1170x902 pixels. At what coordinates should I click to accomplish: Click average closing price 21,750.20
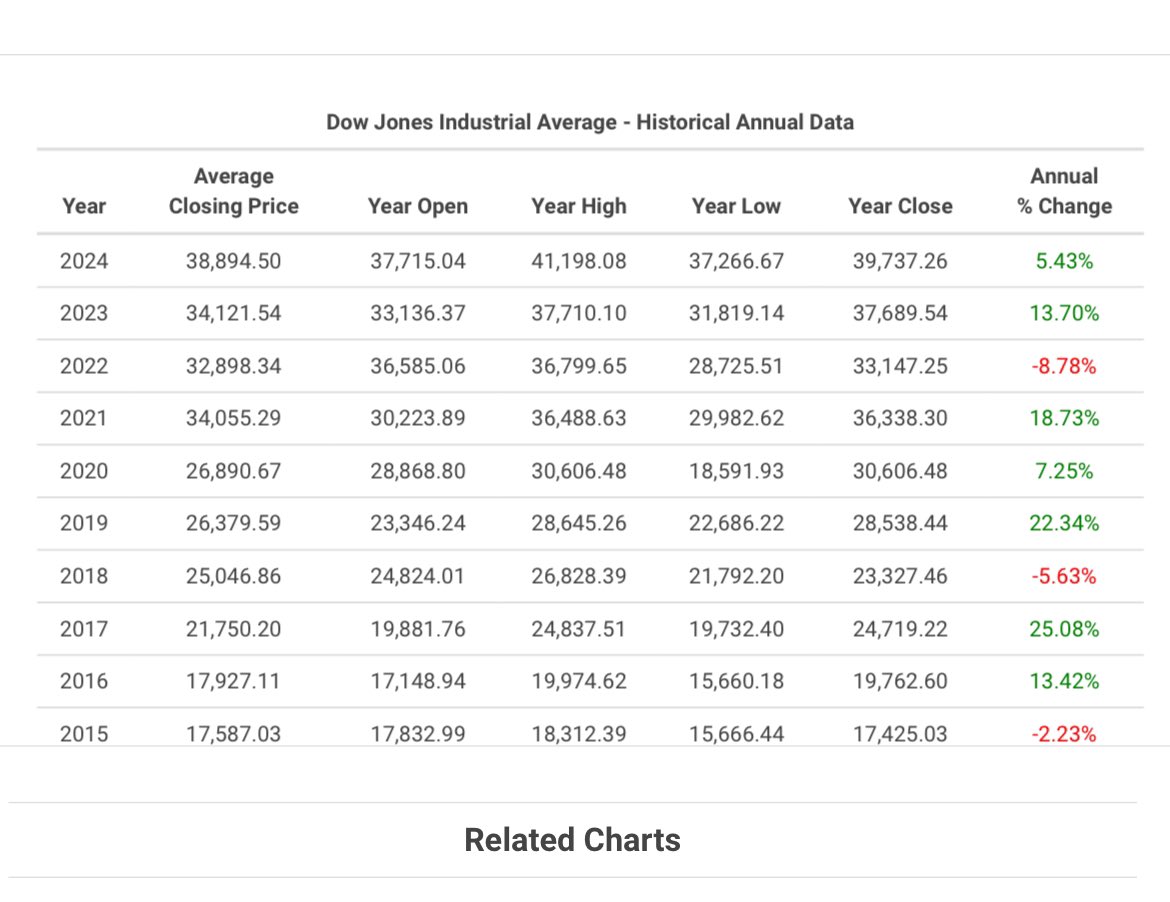point(234,630)
